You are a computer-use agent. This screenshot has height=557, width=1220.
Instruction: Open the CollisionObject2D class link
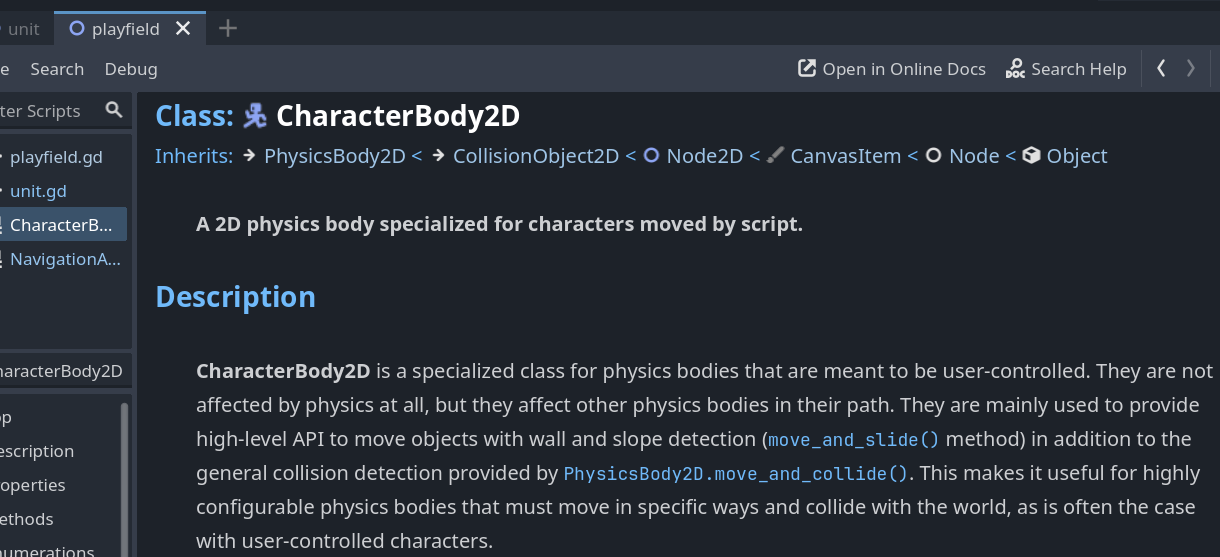coord(536,156)
